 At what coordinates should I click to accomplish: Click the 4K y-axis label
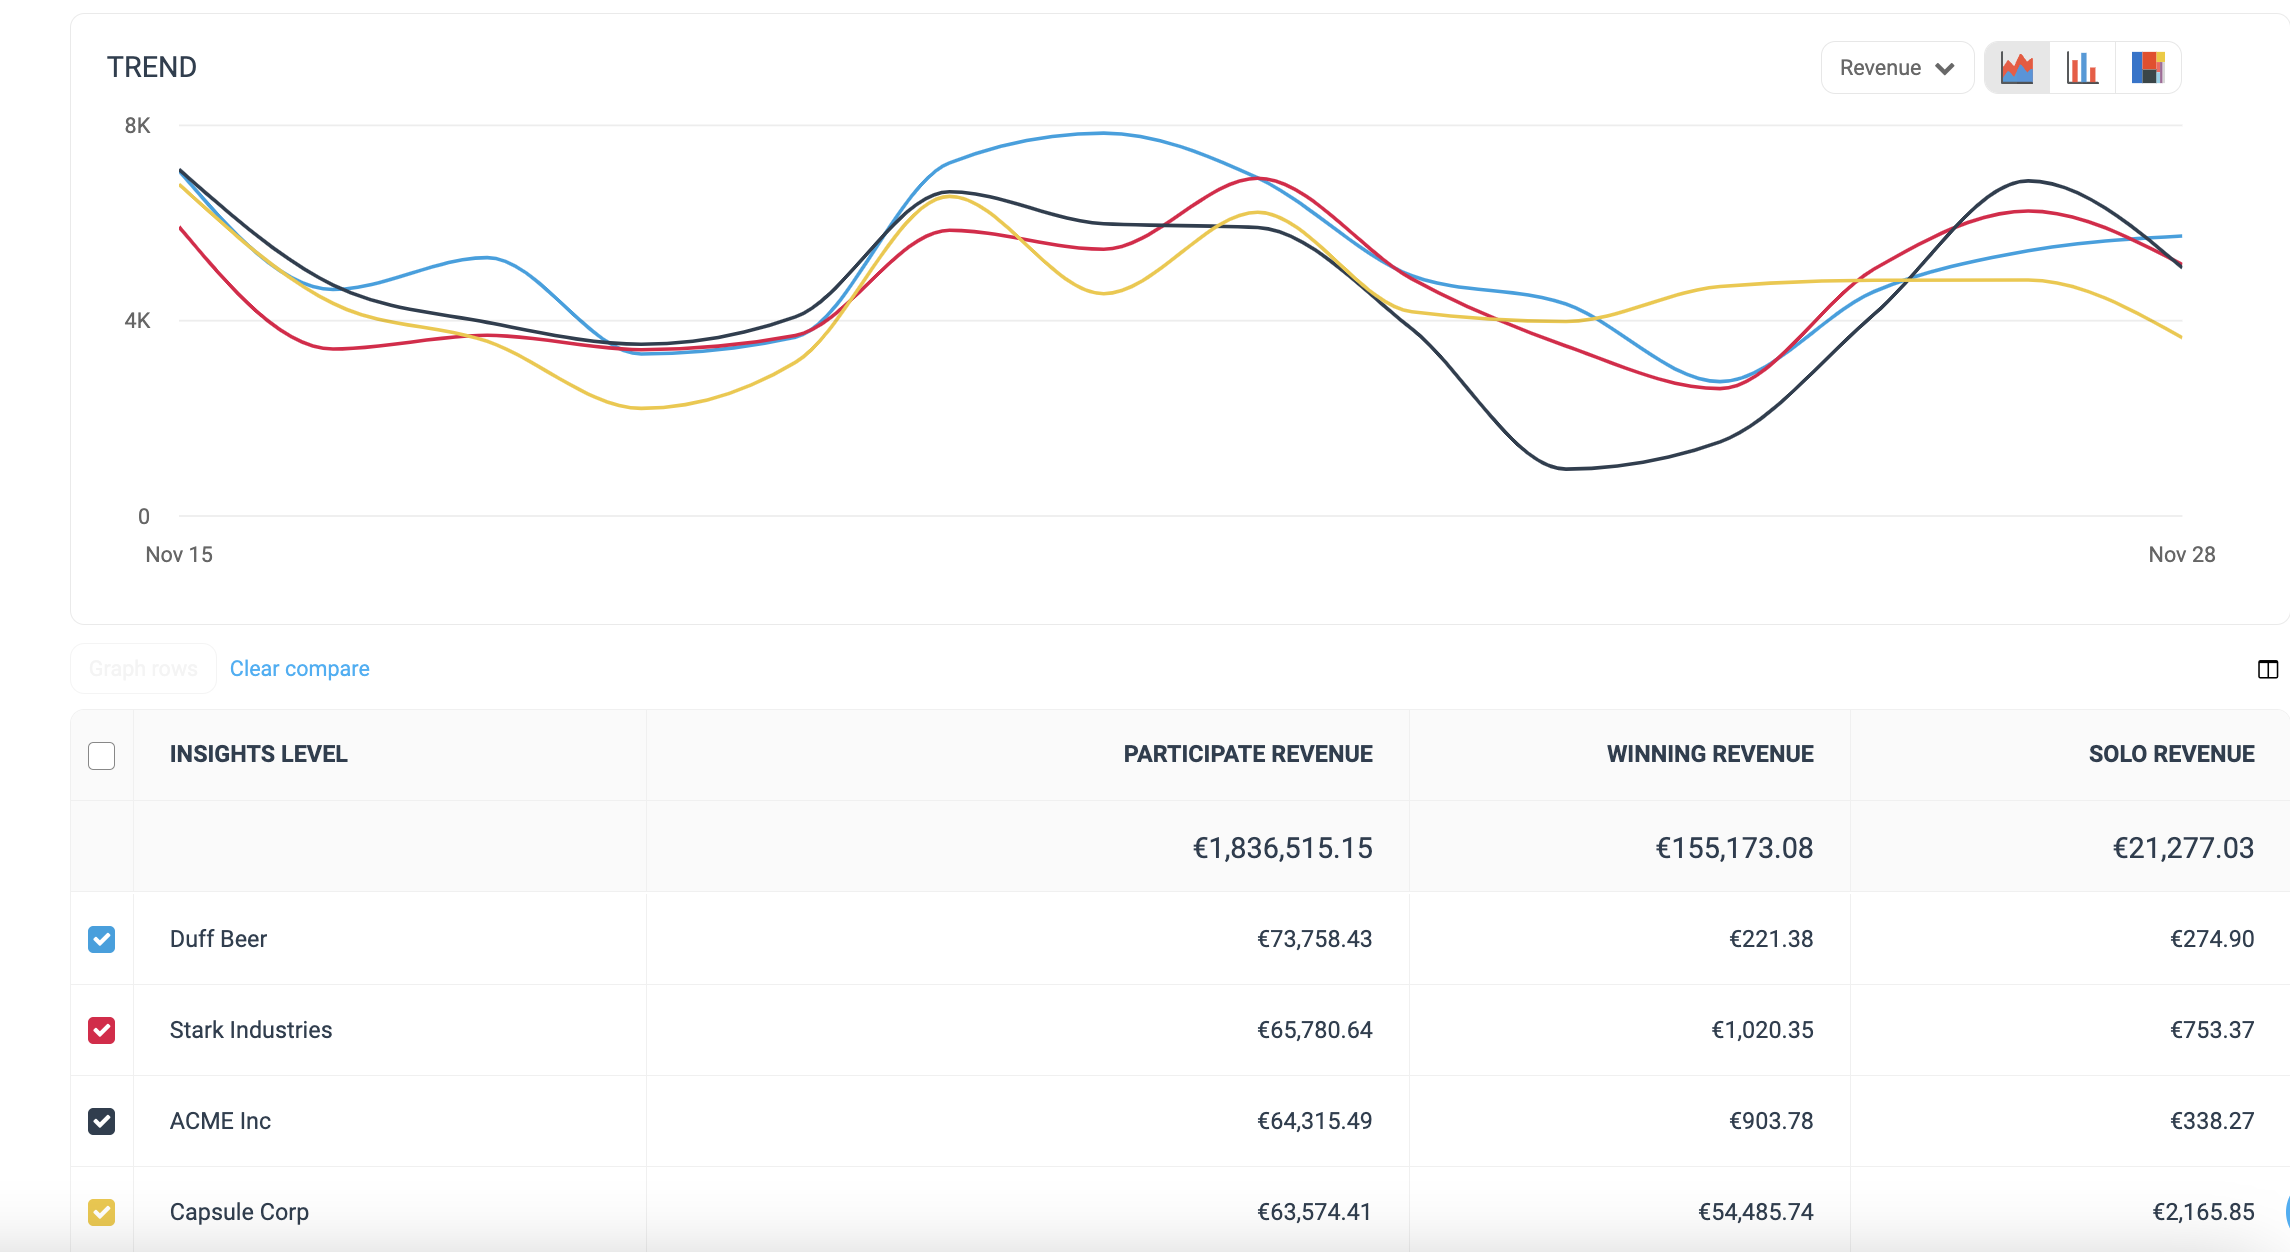click(138, 321)
